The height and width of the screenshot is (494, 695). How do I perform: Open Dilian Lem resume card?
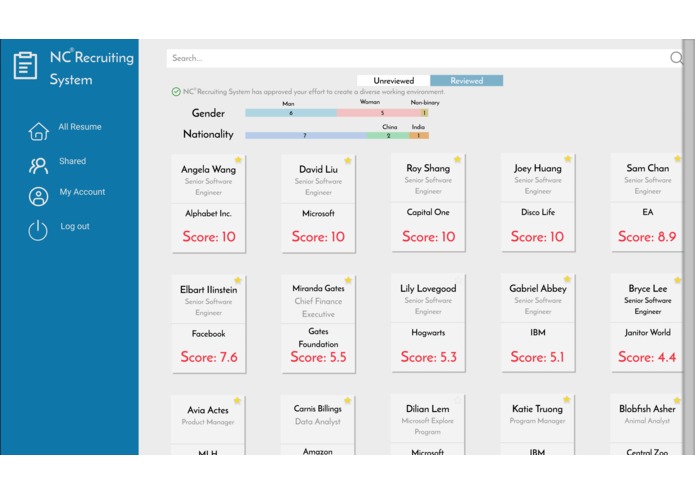[x=428, y=425]
